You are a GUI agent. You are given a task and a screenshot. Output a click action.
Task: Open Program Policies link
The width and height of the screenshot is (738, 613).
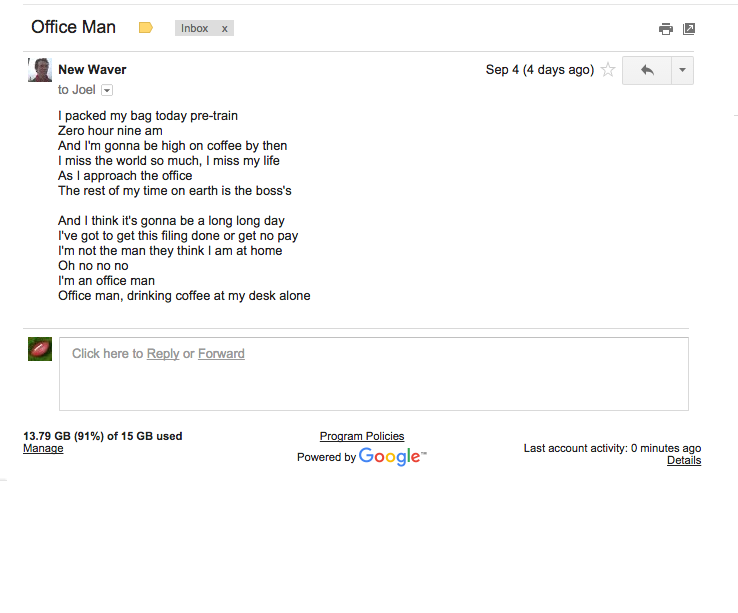[362, 436]
